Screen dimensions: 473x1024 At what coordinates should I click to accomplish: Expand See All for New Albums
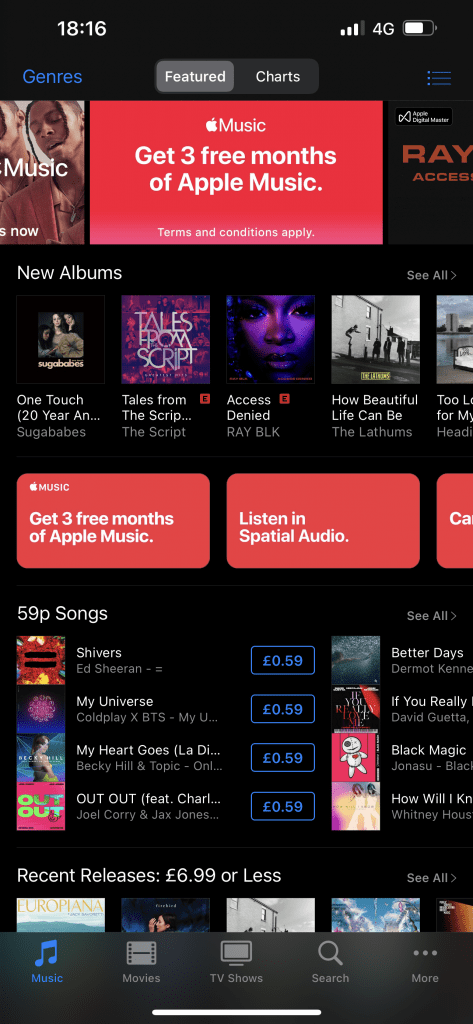431,275
